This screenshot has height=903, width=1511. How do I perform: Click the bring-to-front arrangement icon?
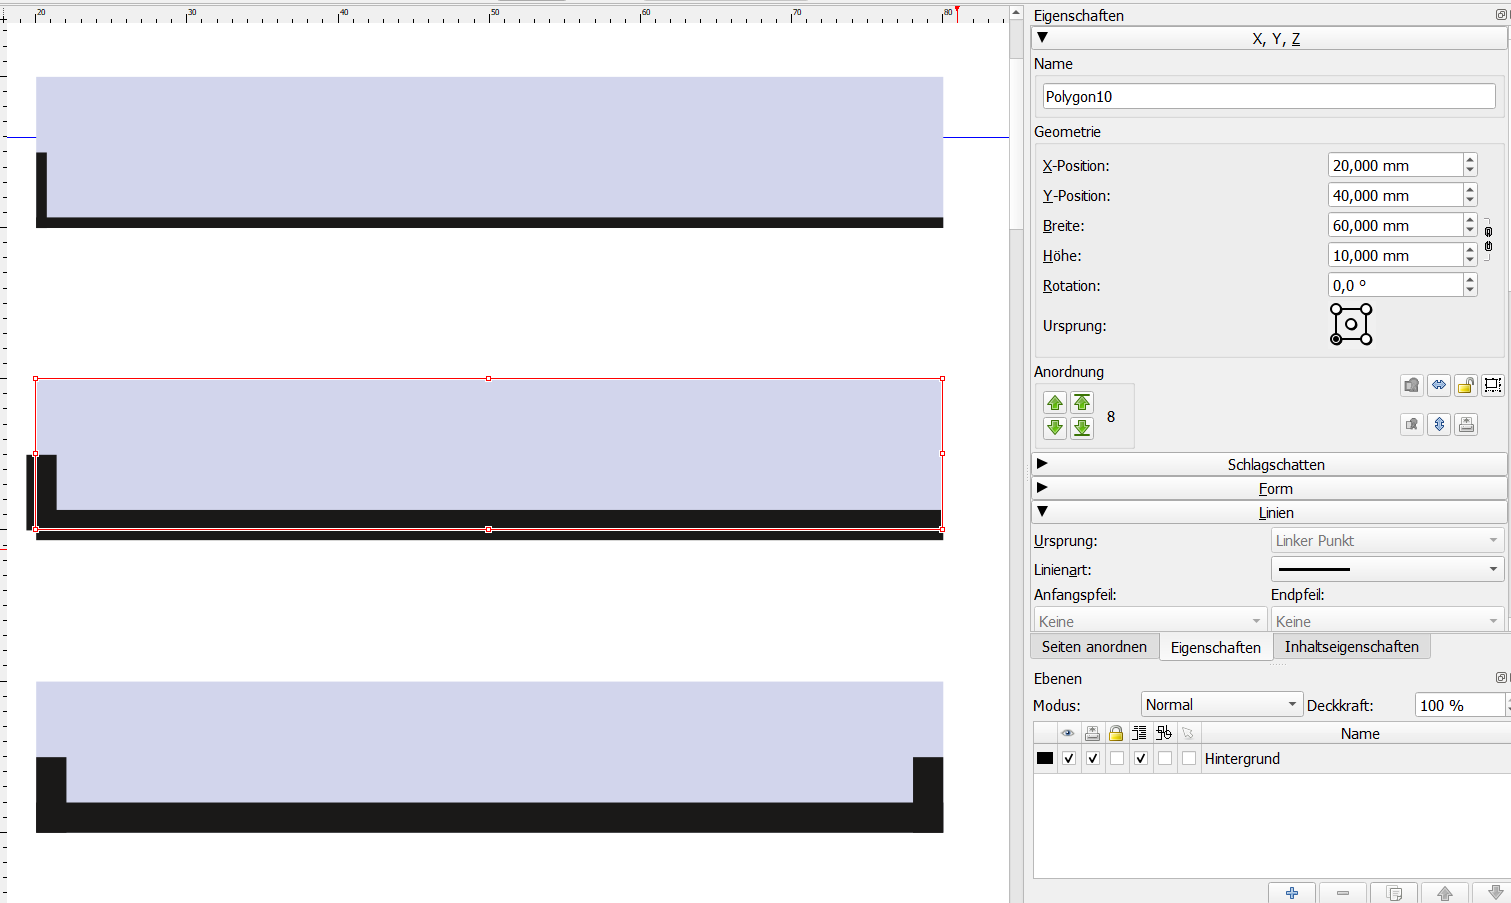[1082, 403]
